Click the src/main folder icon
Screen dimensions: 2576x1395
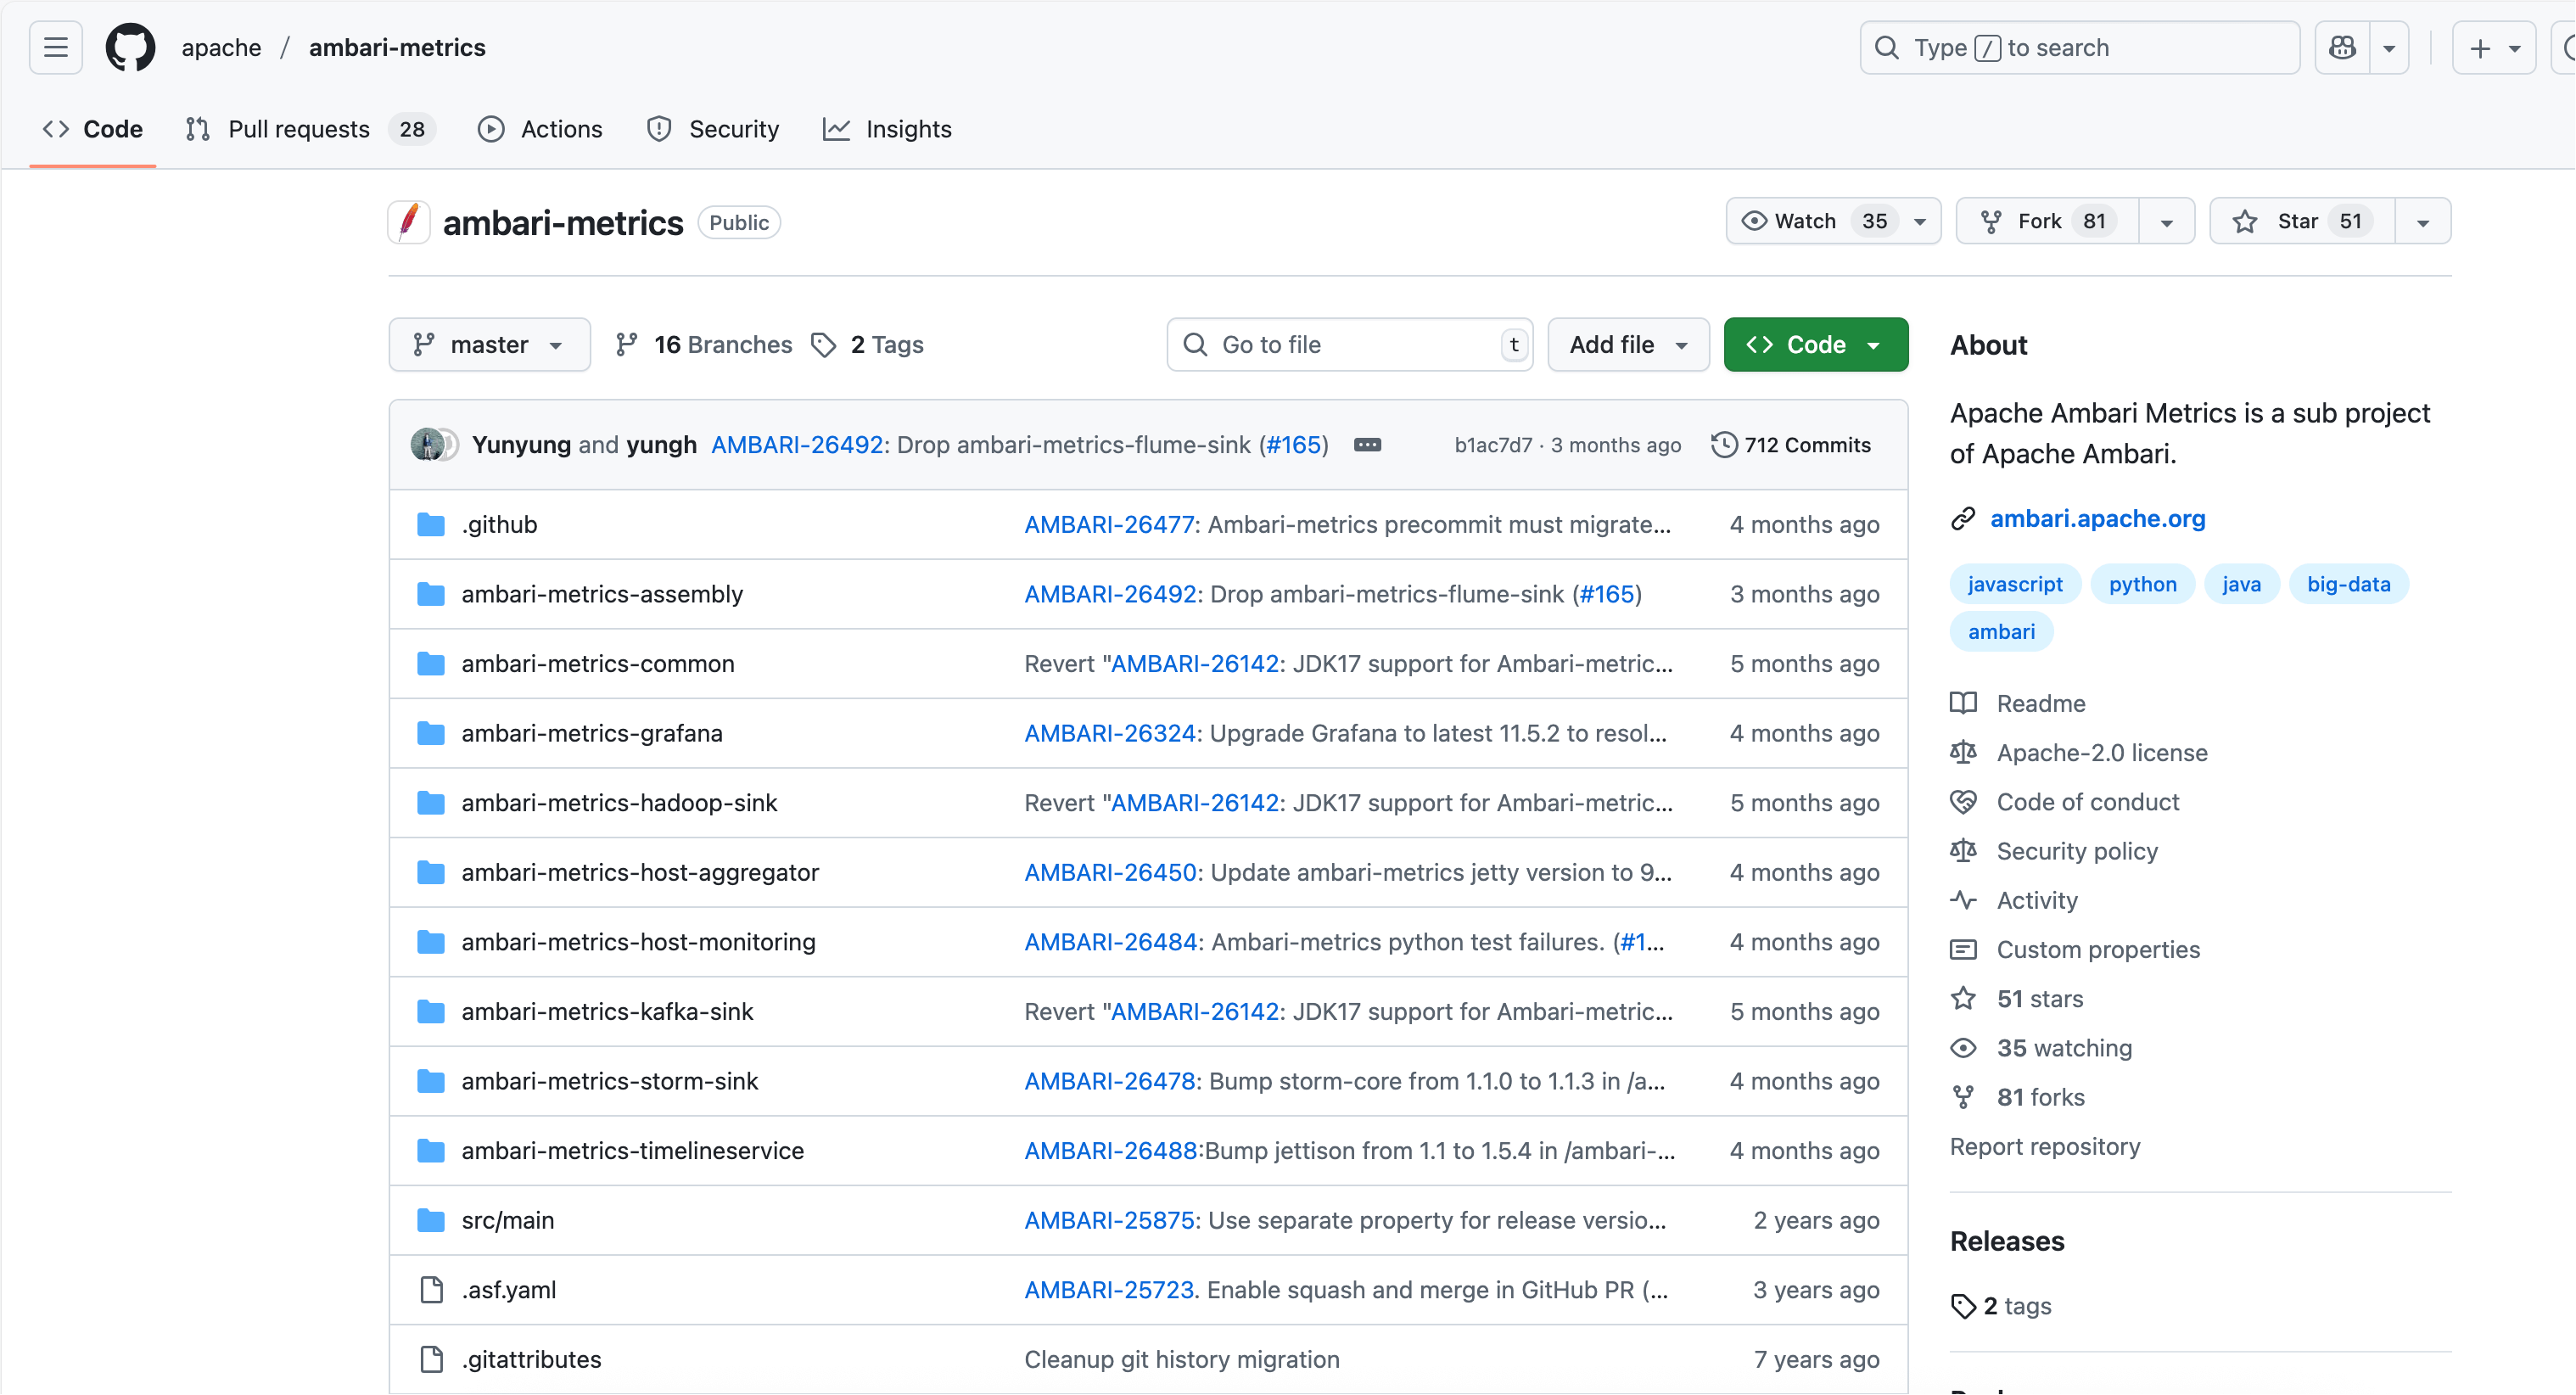pos(431,1220)
